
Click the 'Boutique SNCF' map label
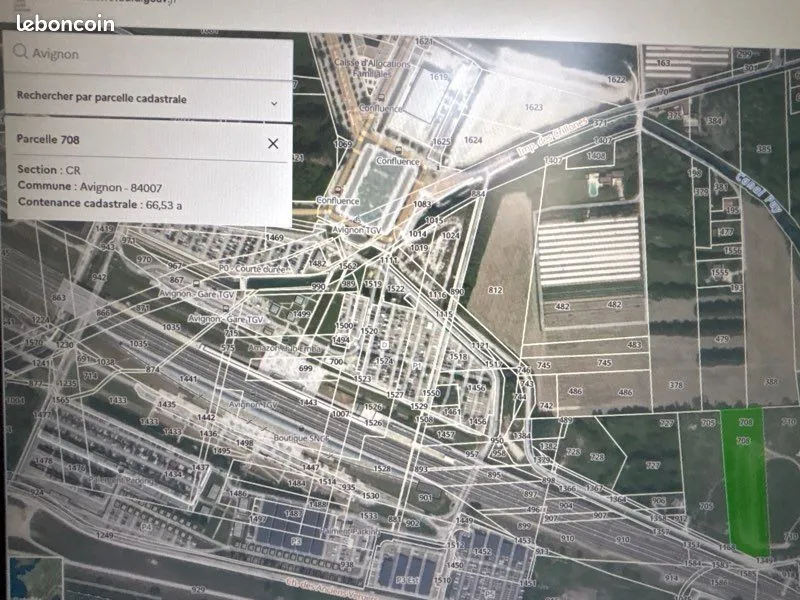[301, 438]
